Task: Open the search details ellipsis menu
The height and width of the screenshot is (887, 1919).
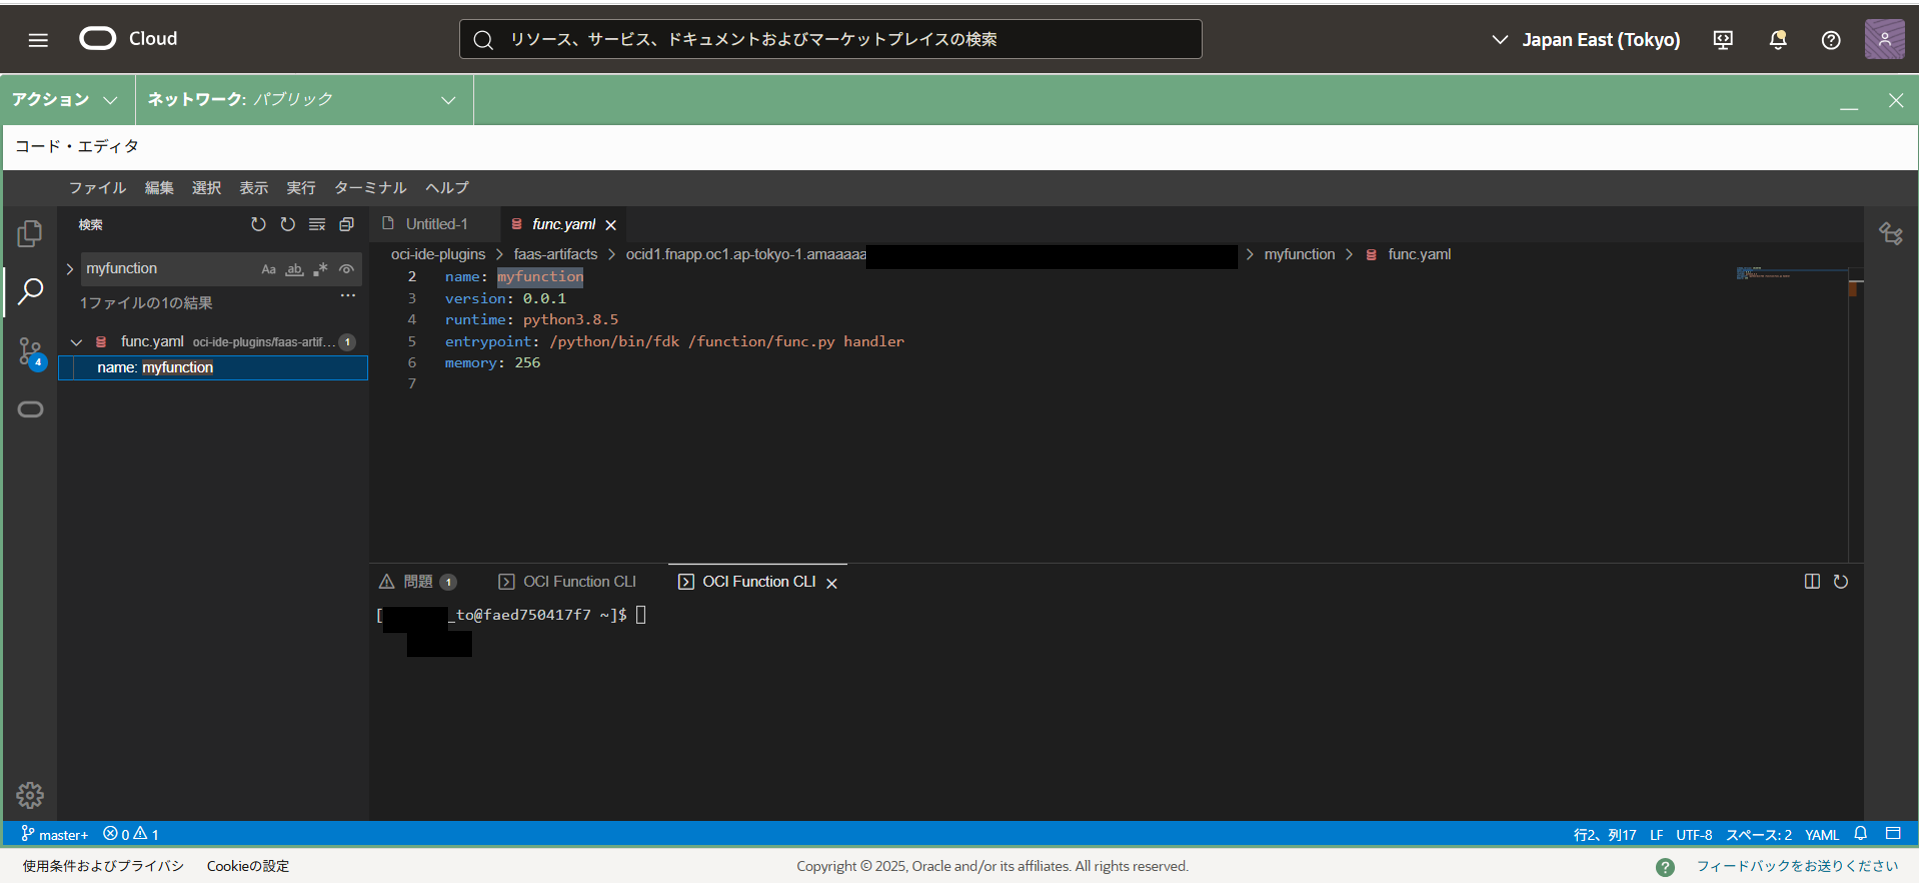Action: [x=348, y=296]
